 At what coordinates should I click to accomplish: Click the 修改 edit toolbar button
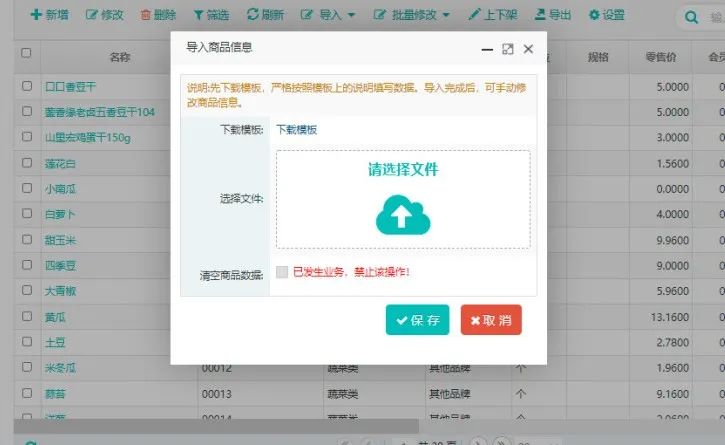[105, 15]
